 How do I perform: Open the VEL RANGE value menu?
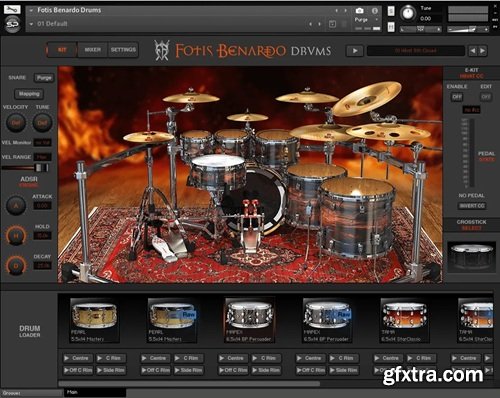click(43, 157)
